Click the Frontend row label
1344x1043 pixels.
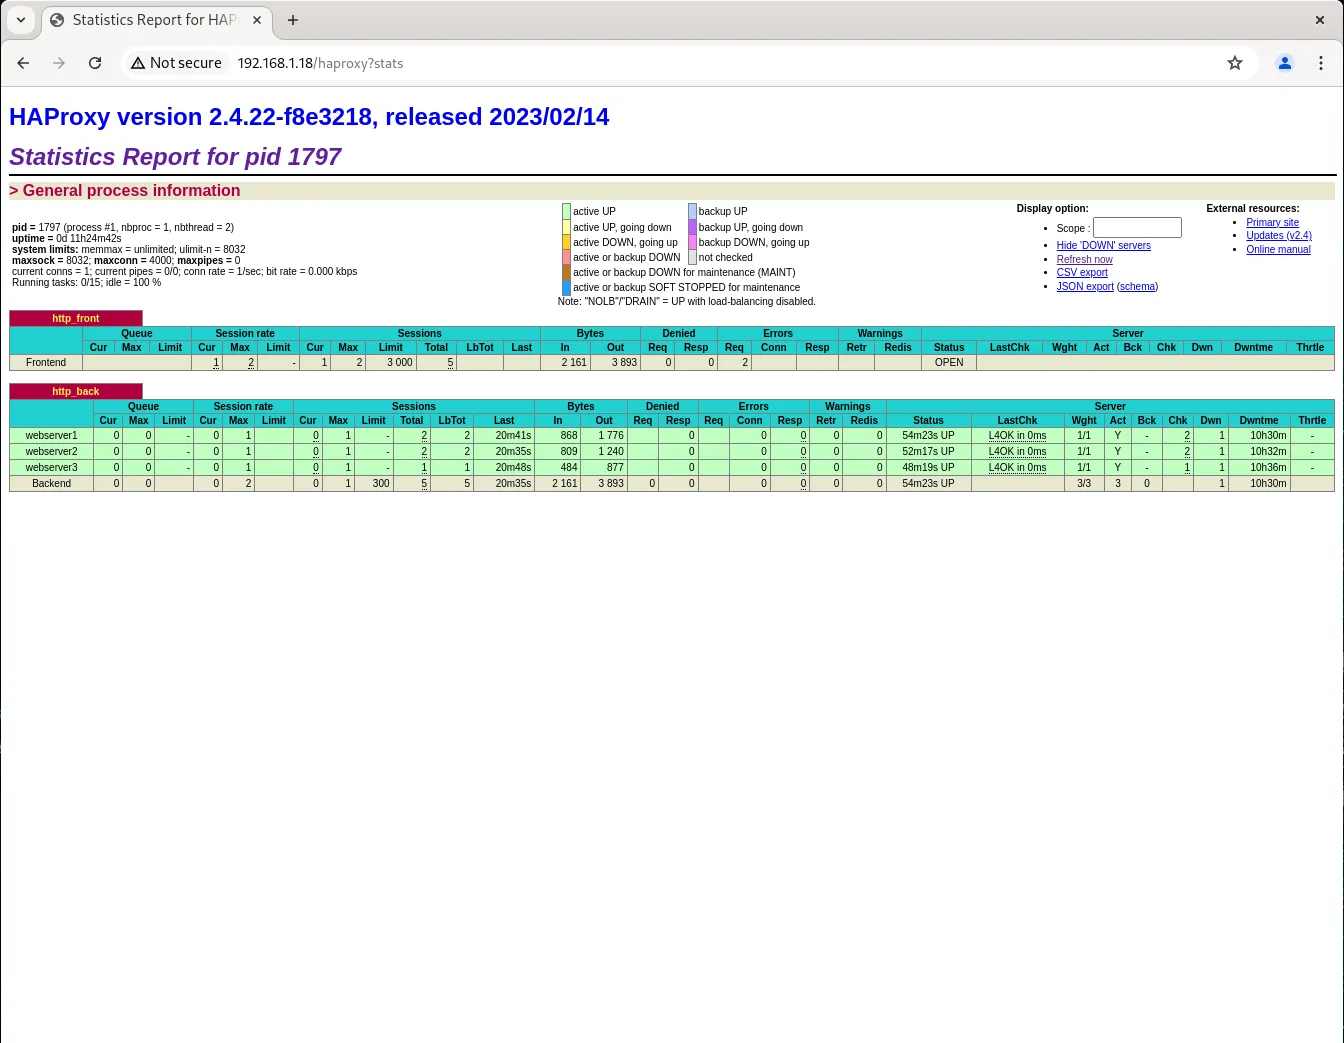46,363
